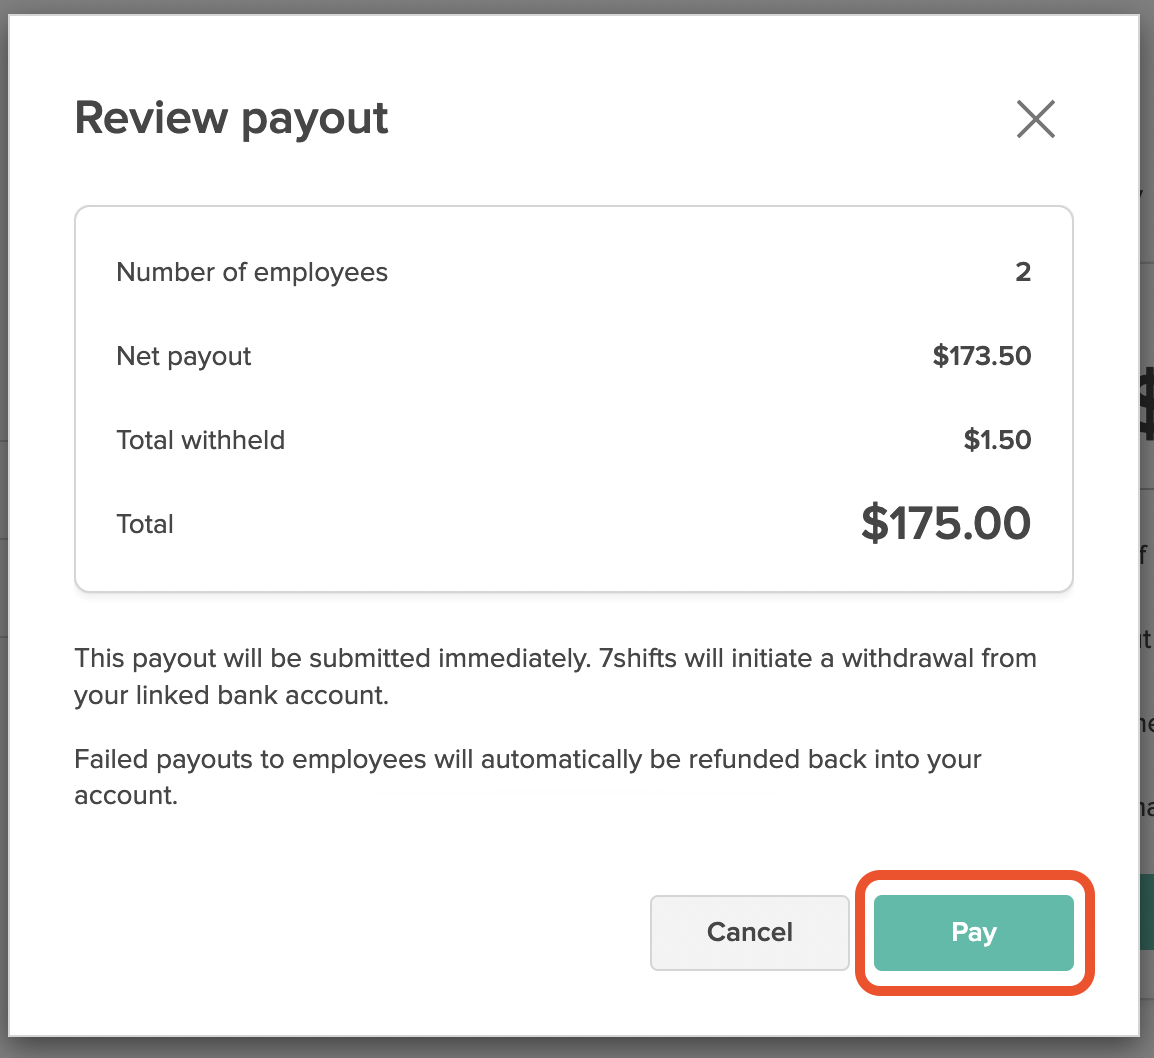The width and height of the screenshot is (1154, 1058).
Task: Confirm the payout with Pay button
Action: [x=974, y=932]
